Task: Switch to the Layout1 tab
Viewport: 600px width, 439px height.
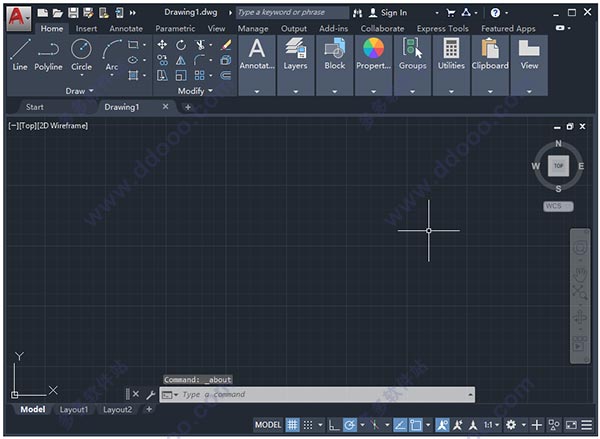Action: [x=74, y=410]
